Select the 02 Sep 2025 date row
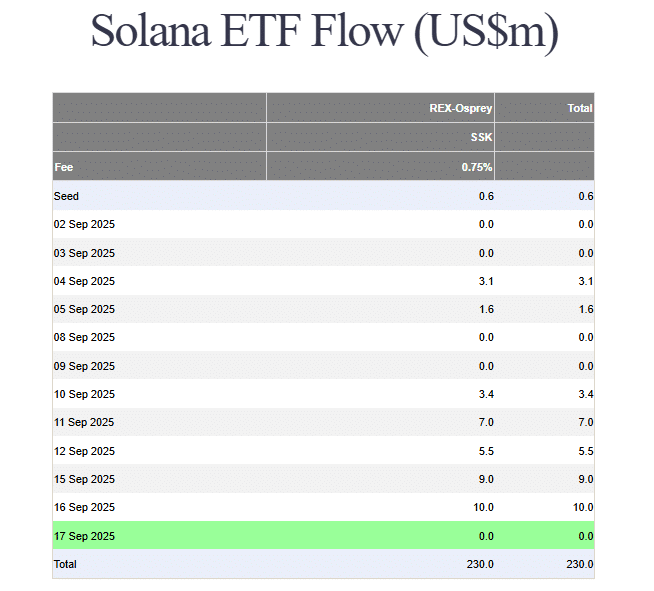 point(84,224)
